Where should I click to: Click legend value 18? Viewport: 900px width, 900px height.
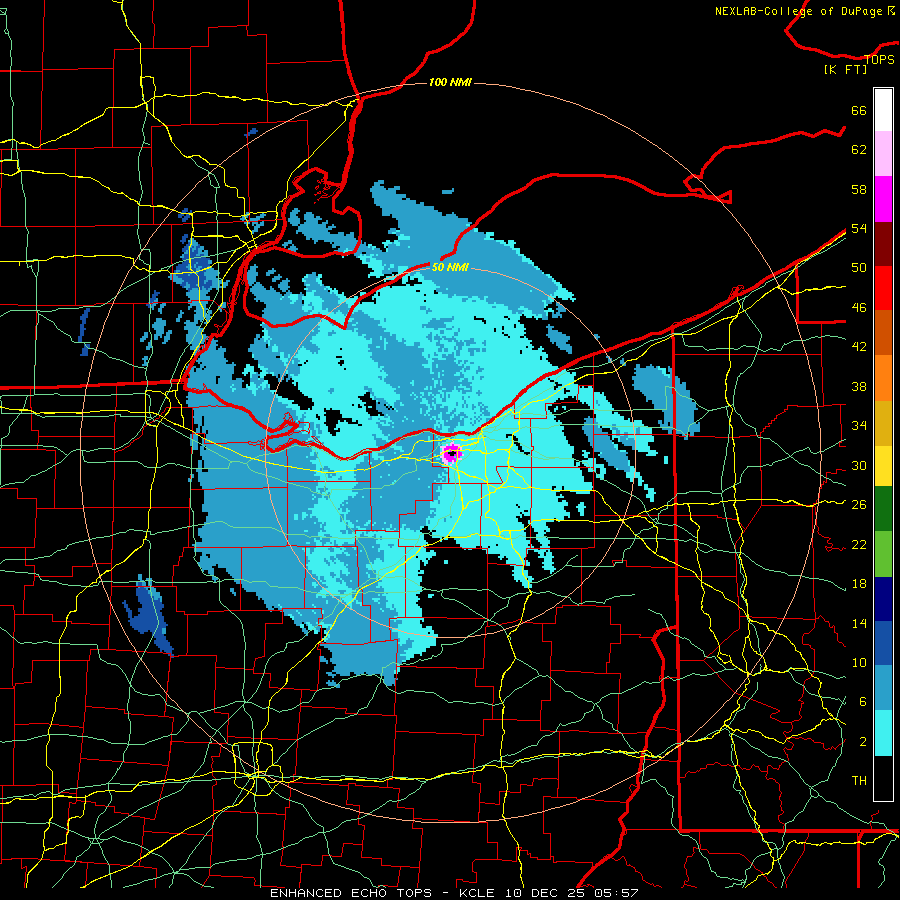point(859,584)
